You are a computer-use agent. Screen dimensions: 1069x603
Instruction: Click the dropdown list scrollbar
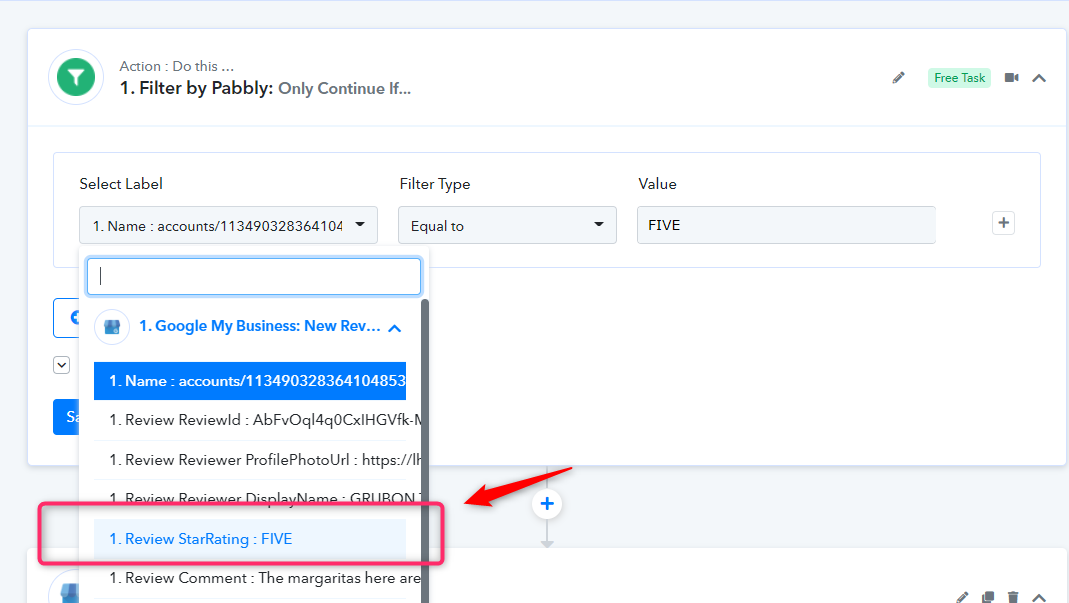pyautogui.click(x=425, y=450)
